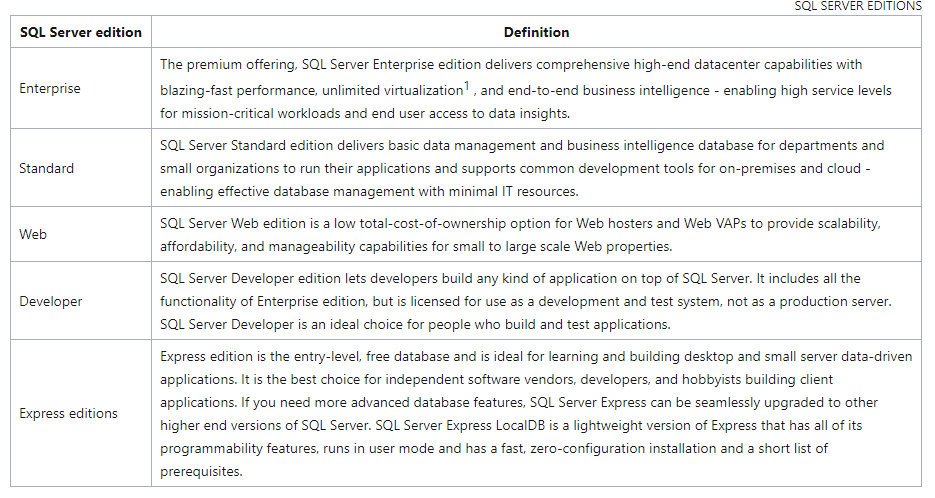The image size is (935, 498).
Task: Select the Standard edition row label
Action: coord(47,168)
